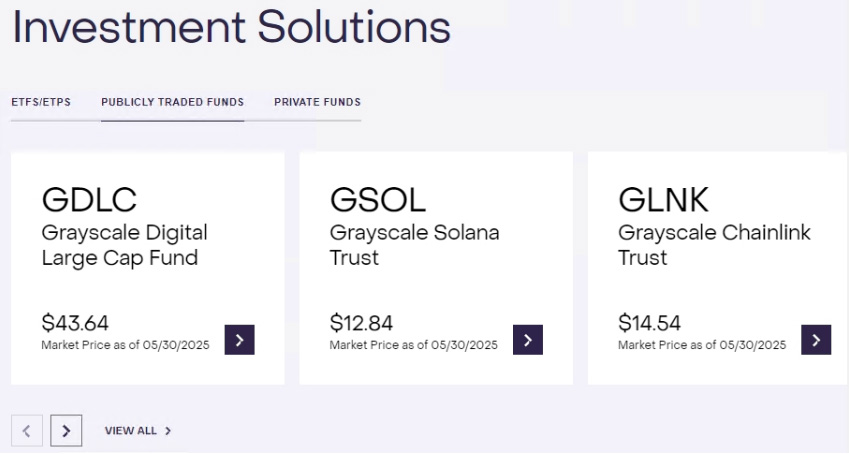849x454 pixels.
Task: Open the Private Funds tab
Action: coord(317,102)
